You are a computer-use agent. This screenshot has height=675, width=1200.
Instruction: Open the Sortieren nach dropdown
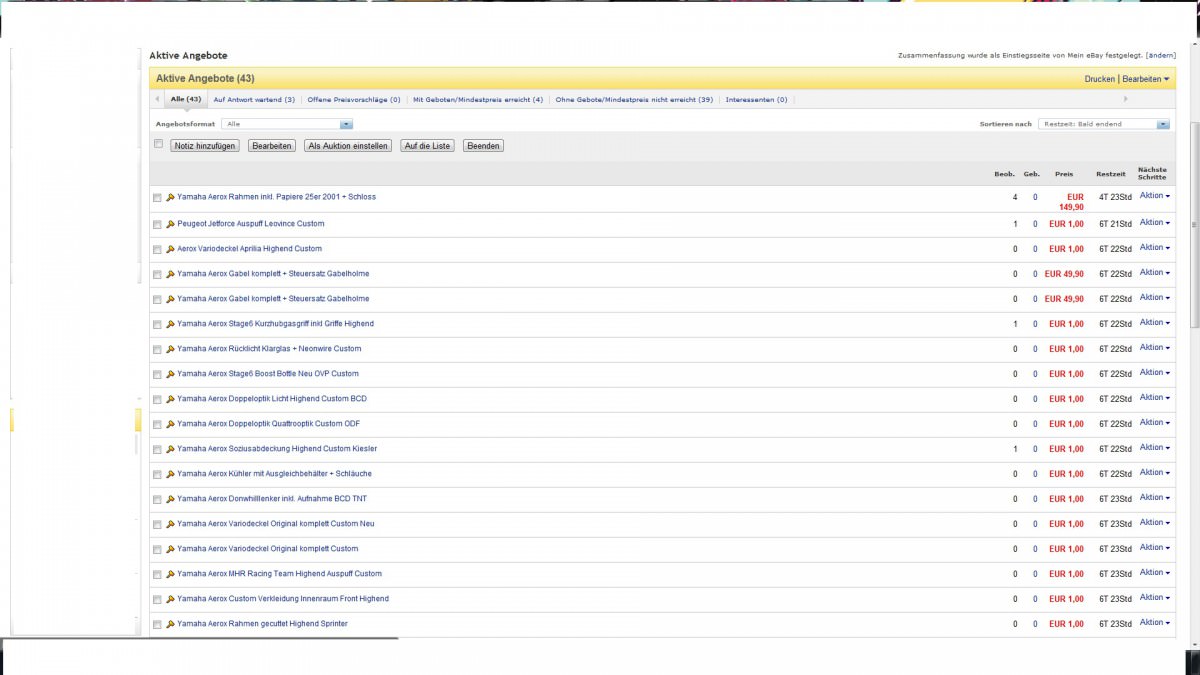tap(1103, 124)
